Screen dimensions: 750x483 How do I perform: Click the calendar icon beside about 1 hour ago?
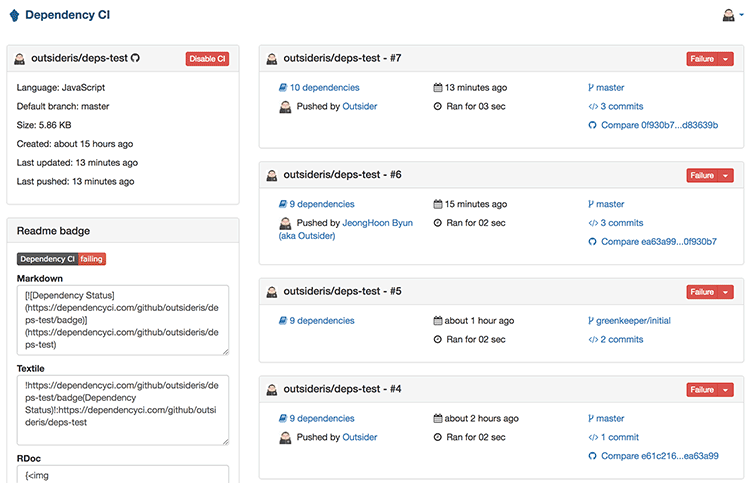point(437,320)
